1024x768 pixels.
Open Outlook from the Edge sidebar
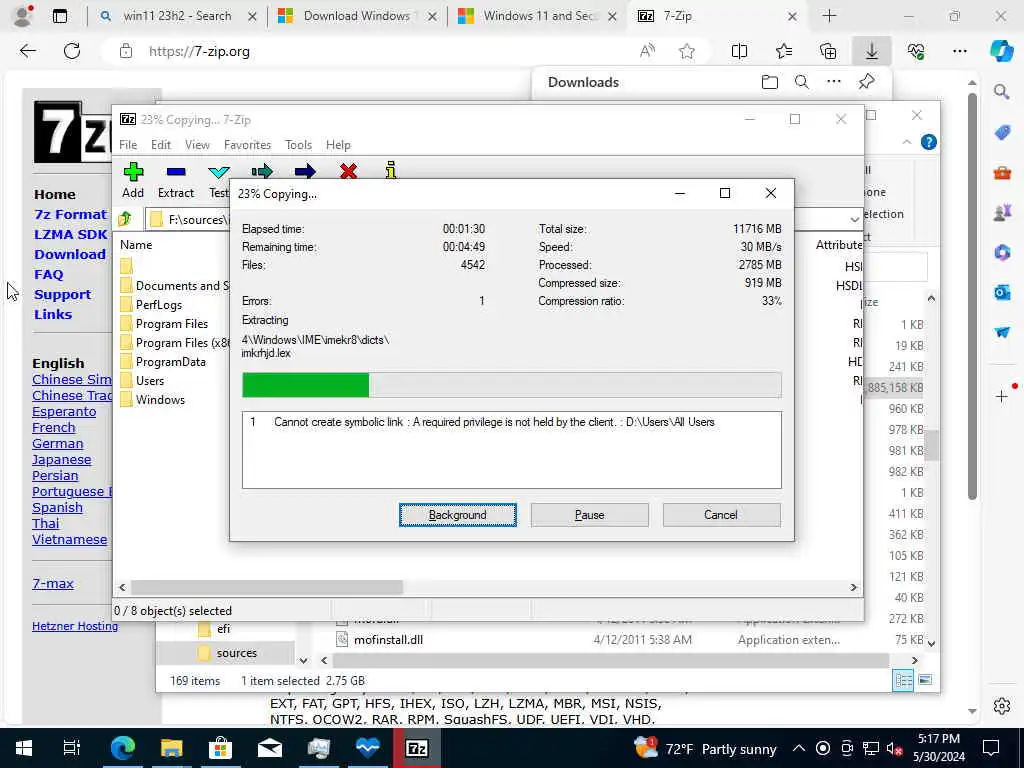tap(1002, 292)
